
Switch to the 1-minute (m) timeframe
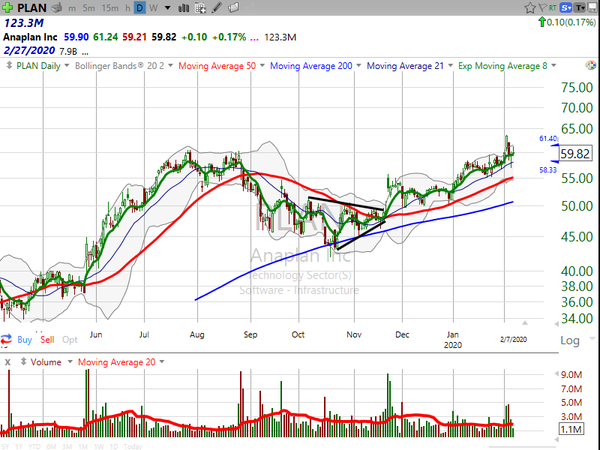point(72,8)
